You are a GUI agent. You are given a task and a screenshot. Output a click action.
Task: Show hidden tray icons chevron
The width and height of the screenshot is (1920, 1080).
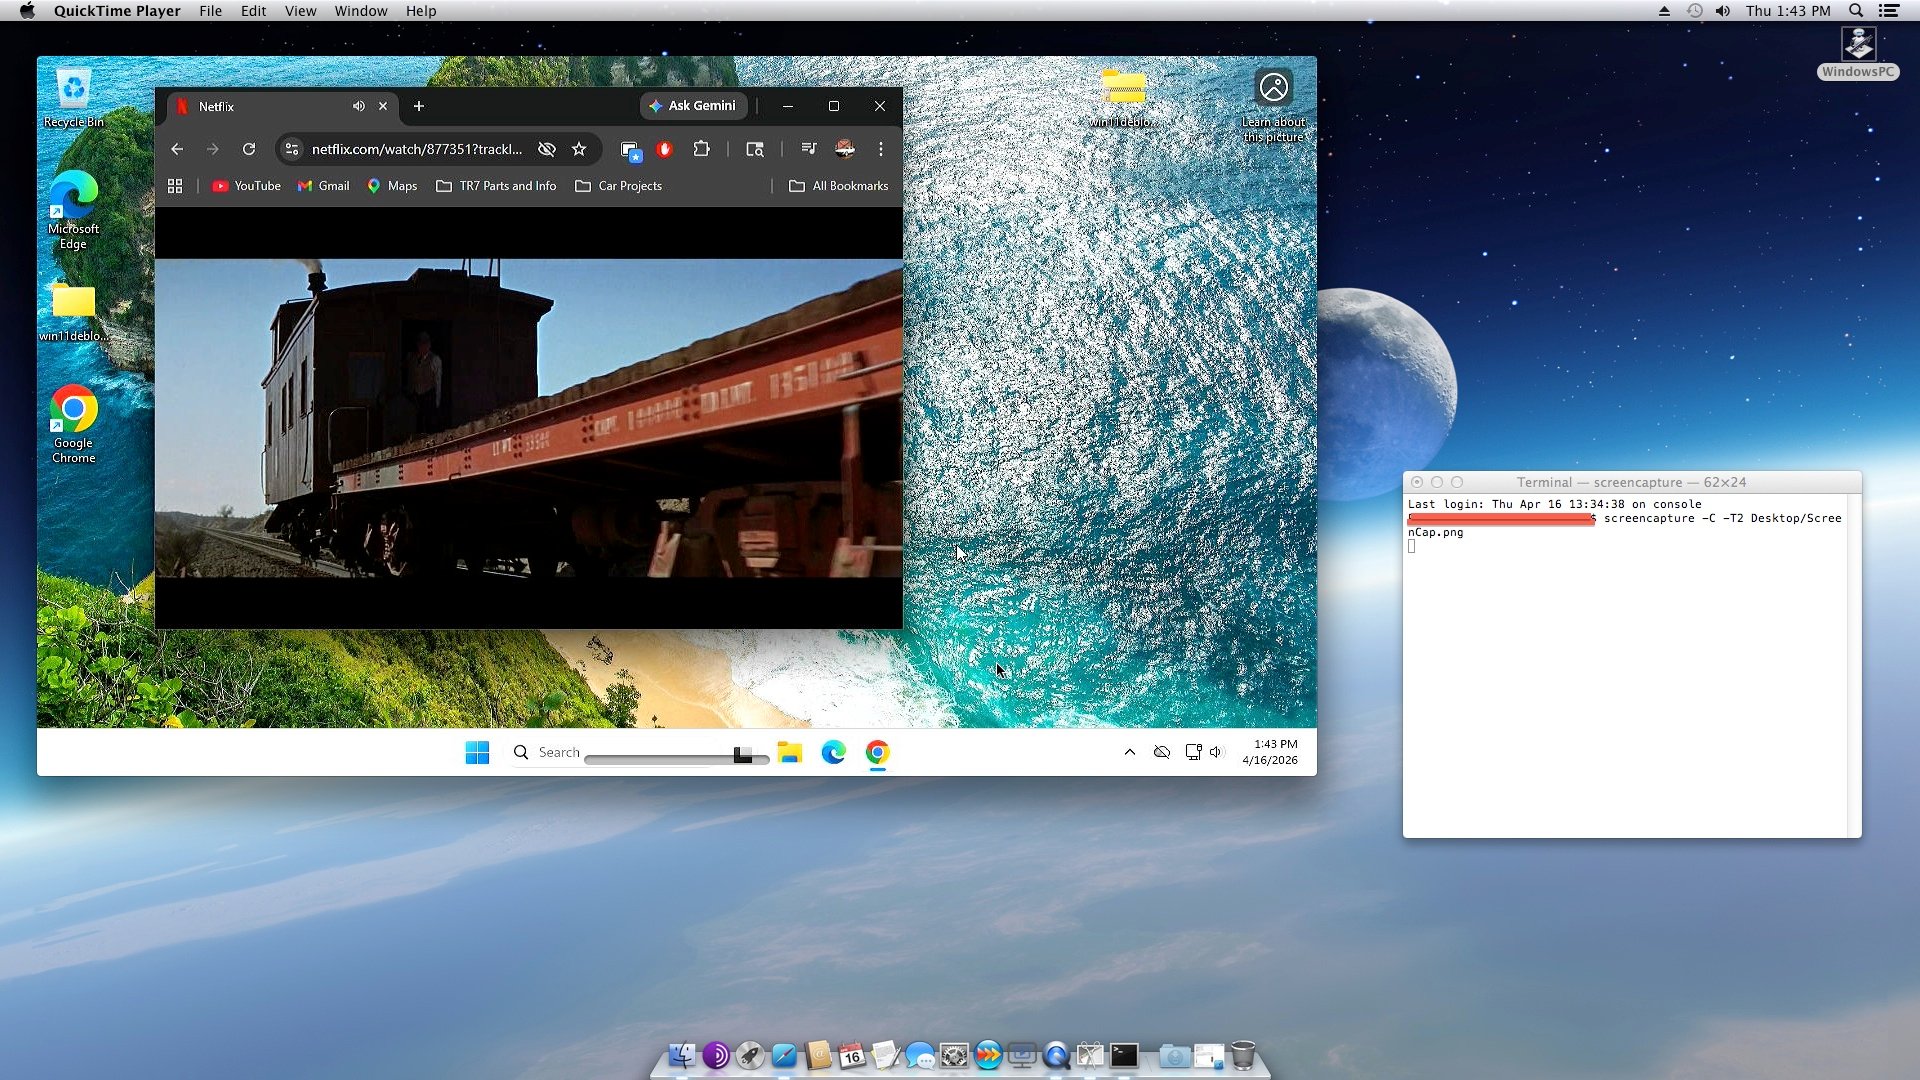click(1130, 752)
